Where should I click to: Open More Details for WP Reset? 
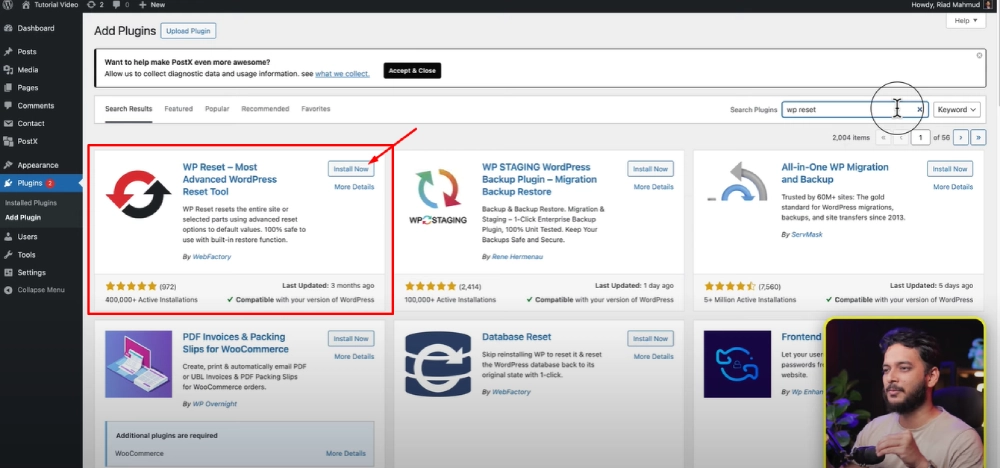354,187
